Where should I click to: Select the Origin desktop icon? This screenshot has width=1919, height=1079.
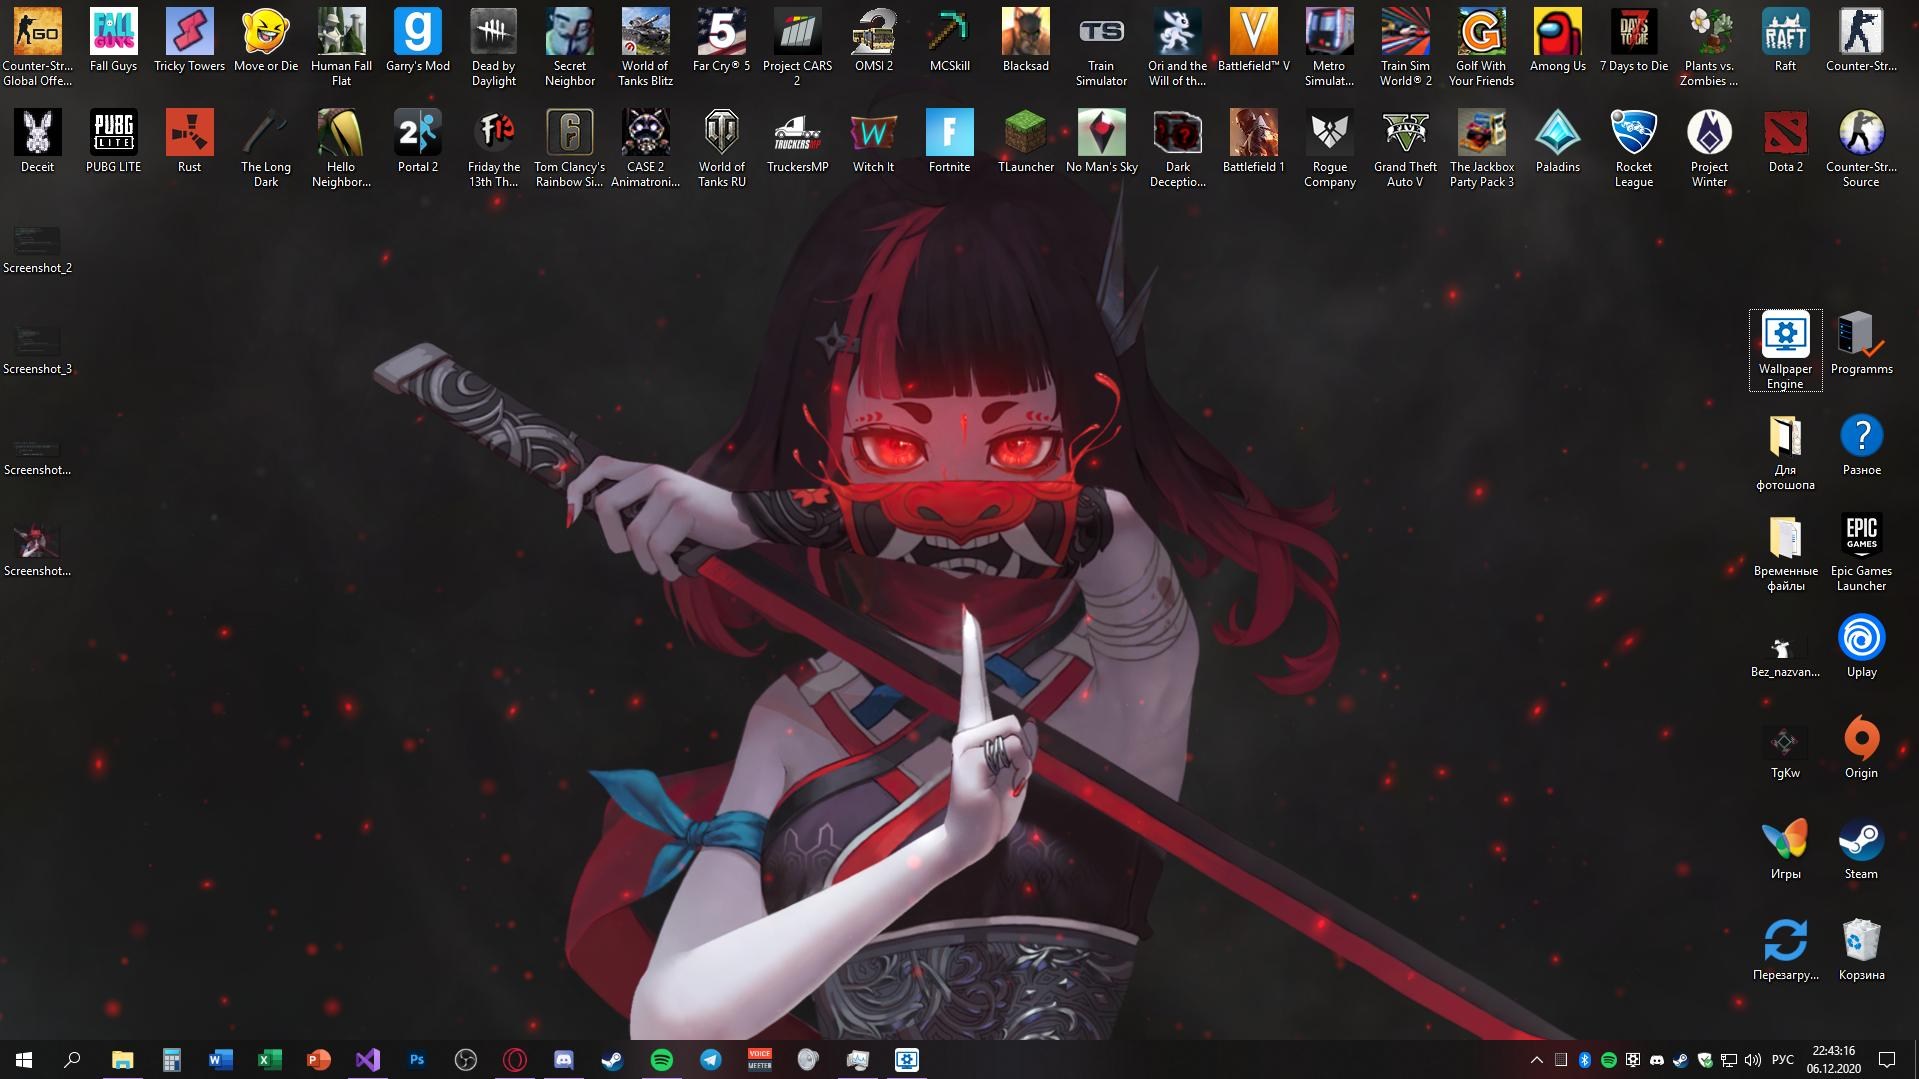pos(1861,748)
